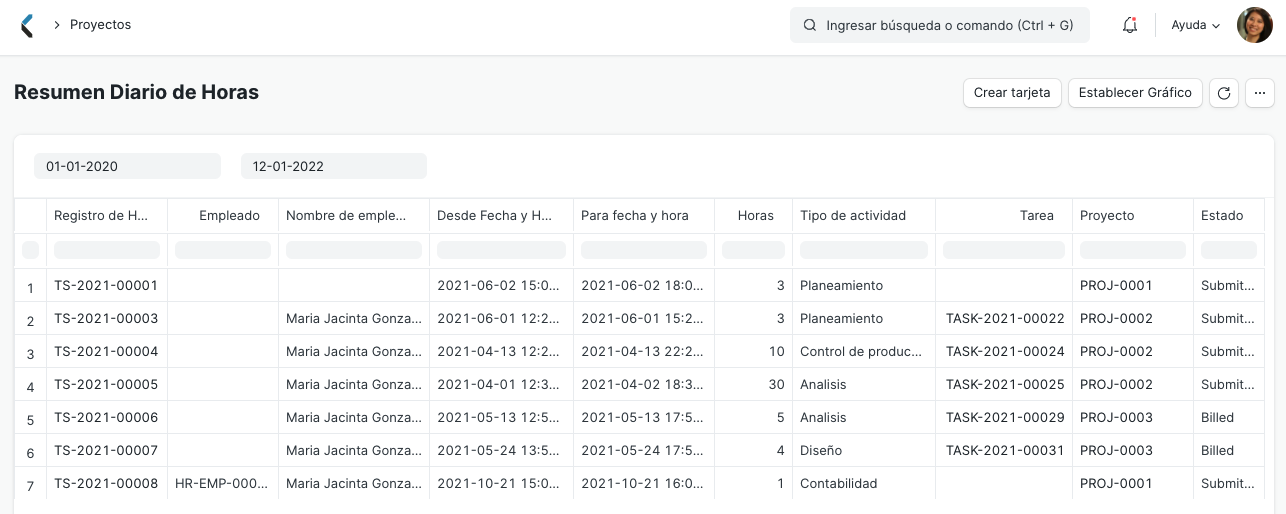
Task: Select cell TS-2021-00003
Action: (106, 318)
